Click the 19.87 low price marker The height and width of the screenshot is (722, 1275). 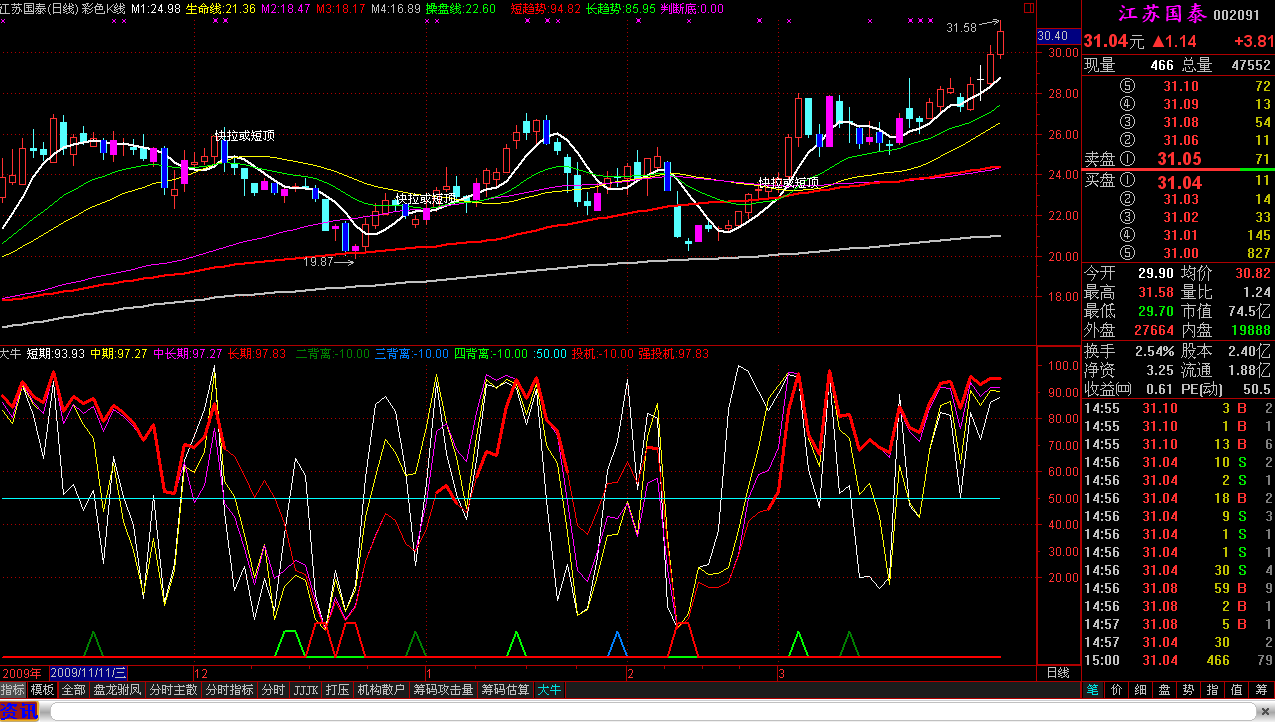(319, 261)
